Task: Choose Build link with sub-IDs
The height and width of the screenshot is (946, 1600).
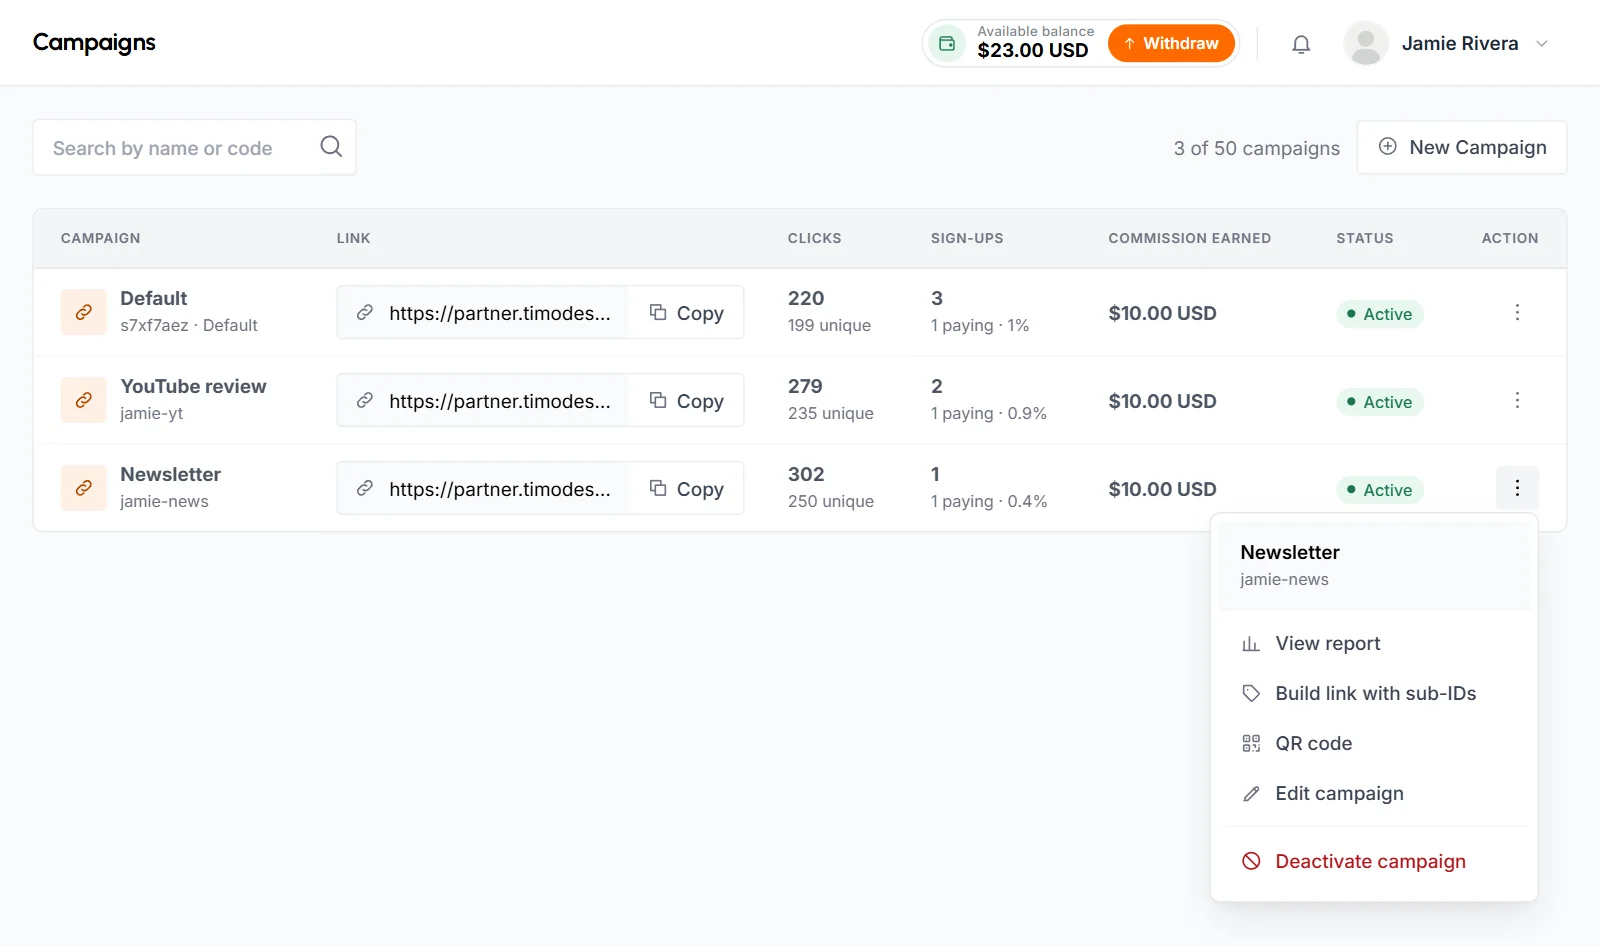Action: coord(1374,694)
